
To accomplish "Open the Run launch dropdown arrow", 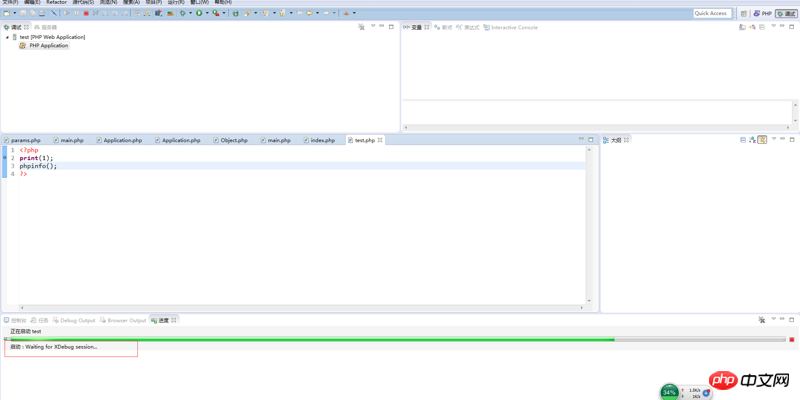I will (x=207, y=13).
